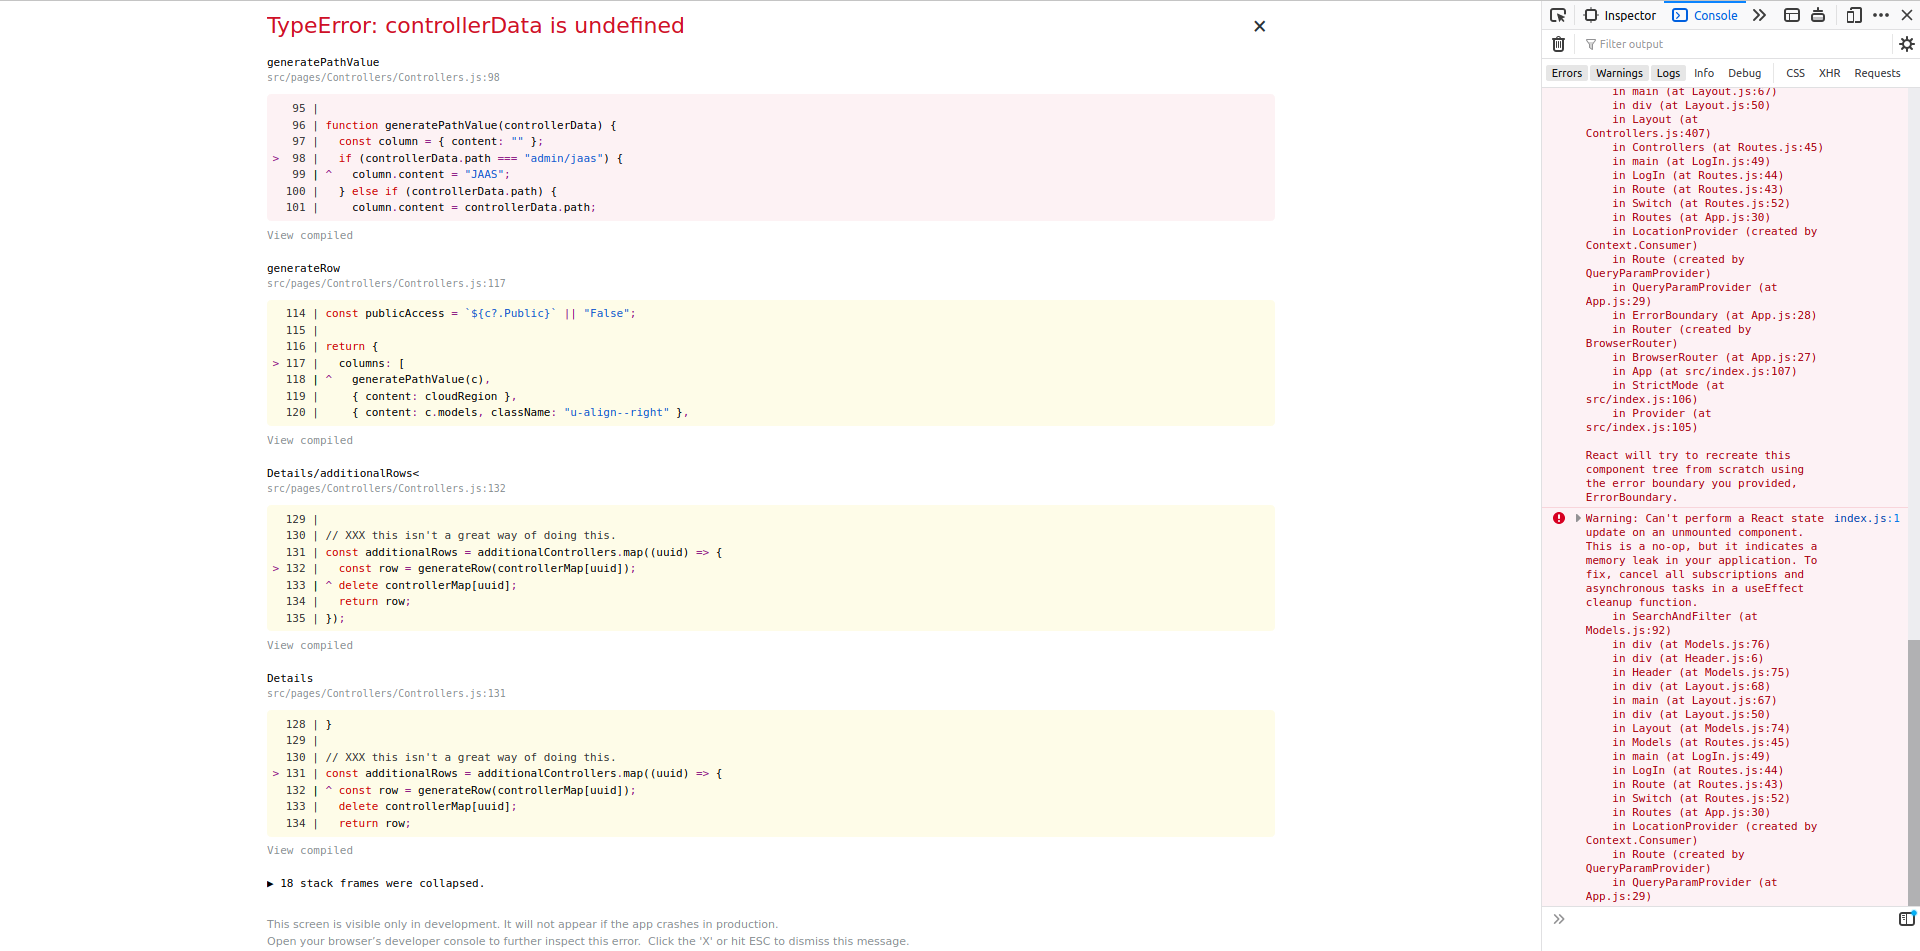Screen dimensions: 1920x951
Task: Disable the Errors filter
Action: (x=1567, y=72)
